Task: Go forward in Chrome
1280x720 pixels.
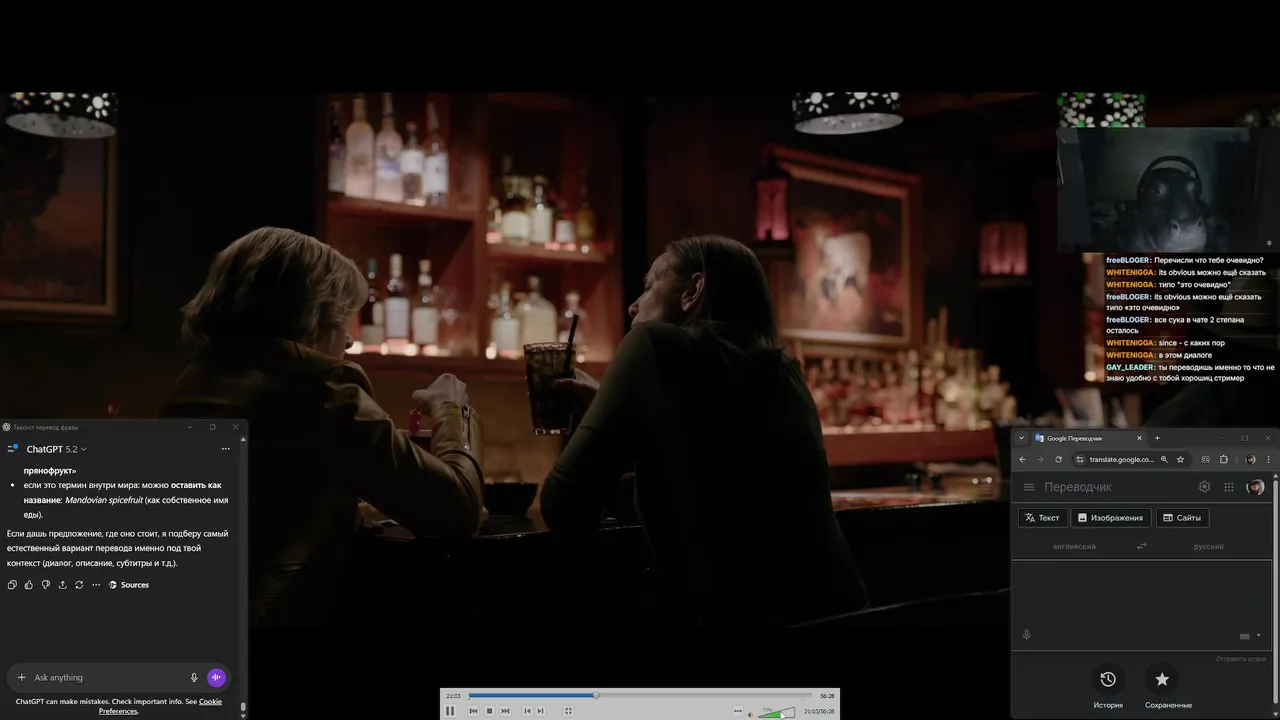Action: [x=1040, y=459]
